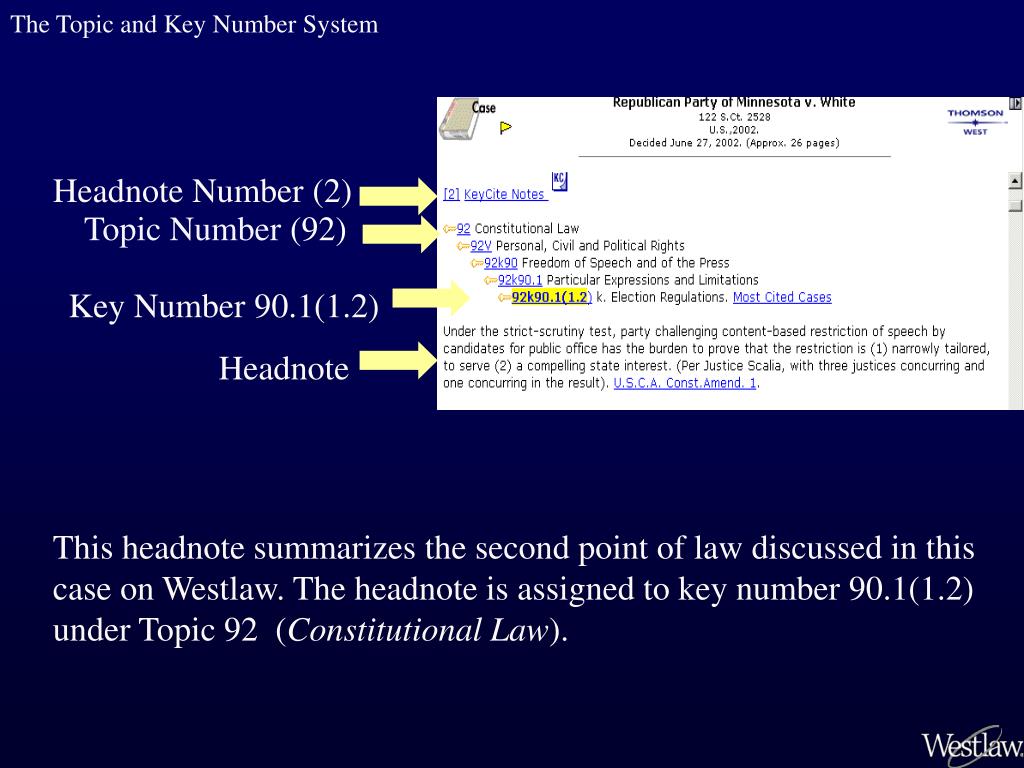The height and width of the screenshot is (768, 1024).
Task: Click the small icon at the case window's corner
Action: click(x=1016, y=103)
